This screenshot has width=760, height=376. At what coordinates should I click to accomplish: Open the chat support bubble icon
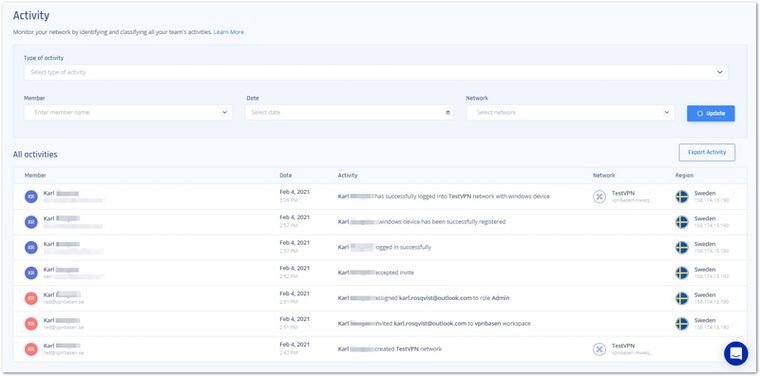736,353
